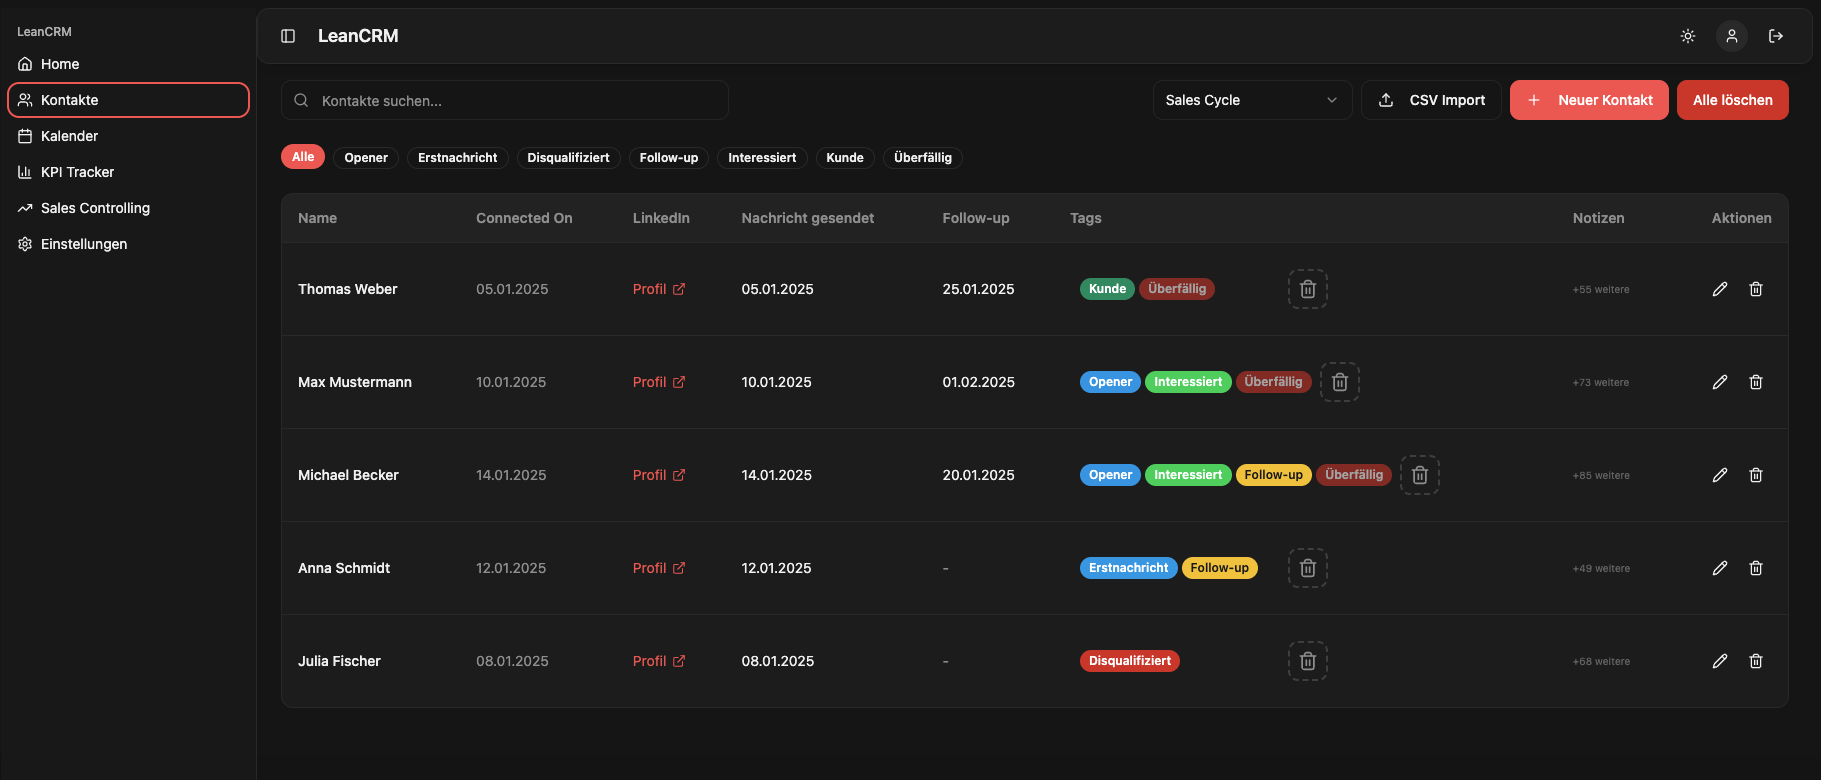Open Kalender in the sidebar

(69, 136)
